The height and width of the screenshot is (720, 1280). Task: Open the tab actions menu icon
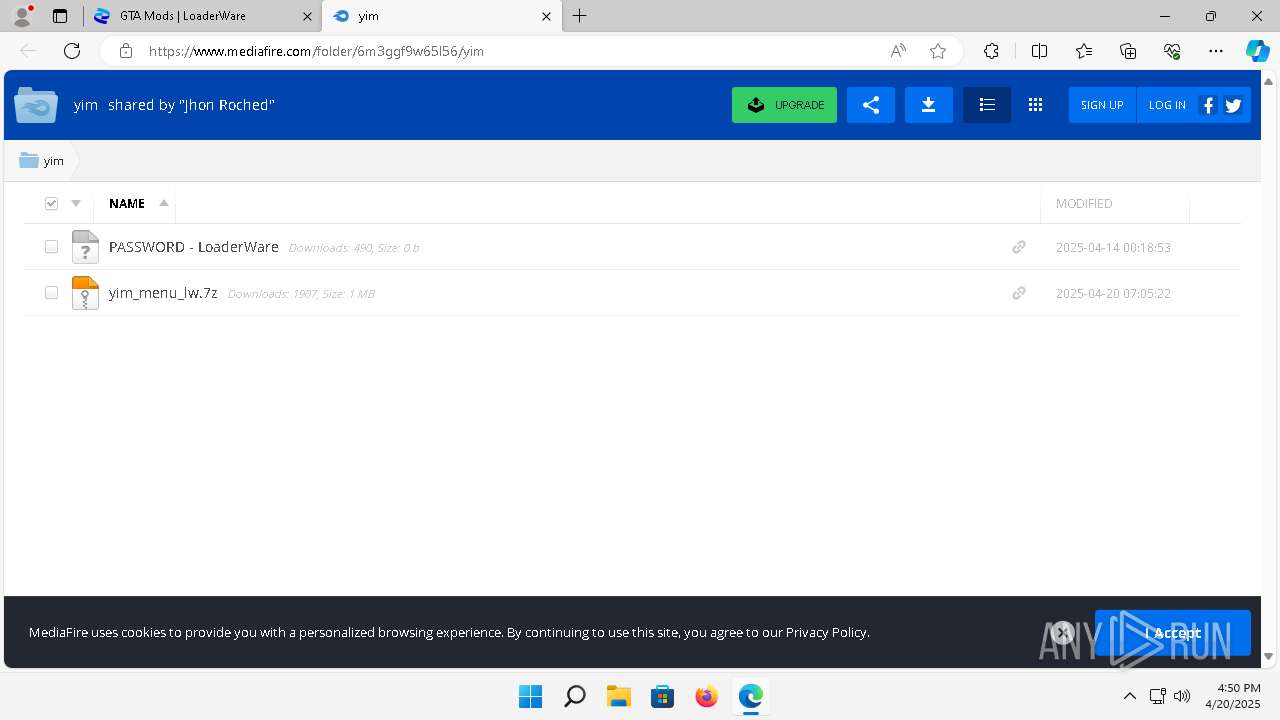(60, 16)
